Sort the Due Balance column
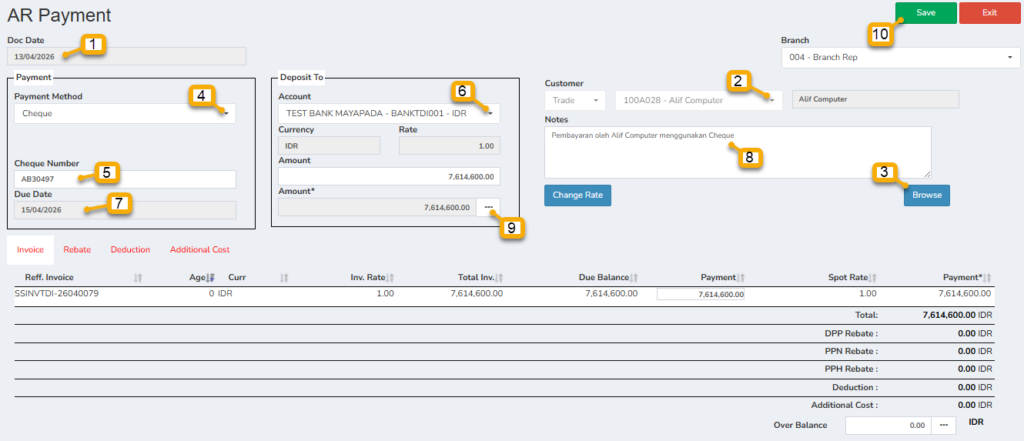1024x441 pixels. (x=634, y=277)
